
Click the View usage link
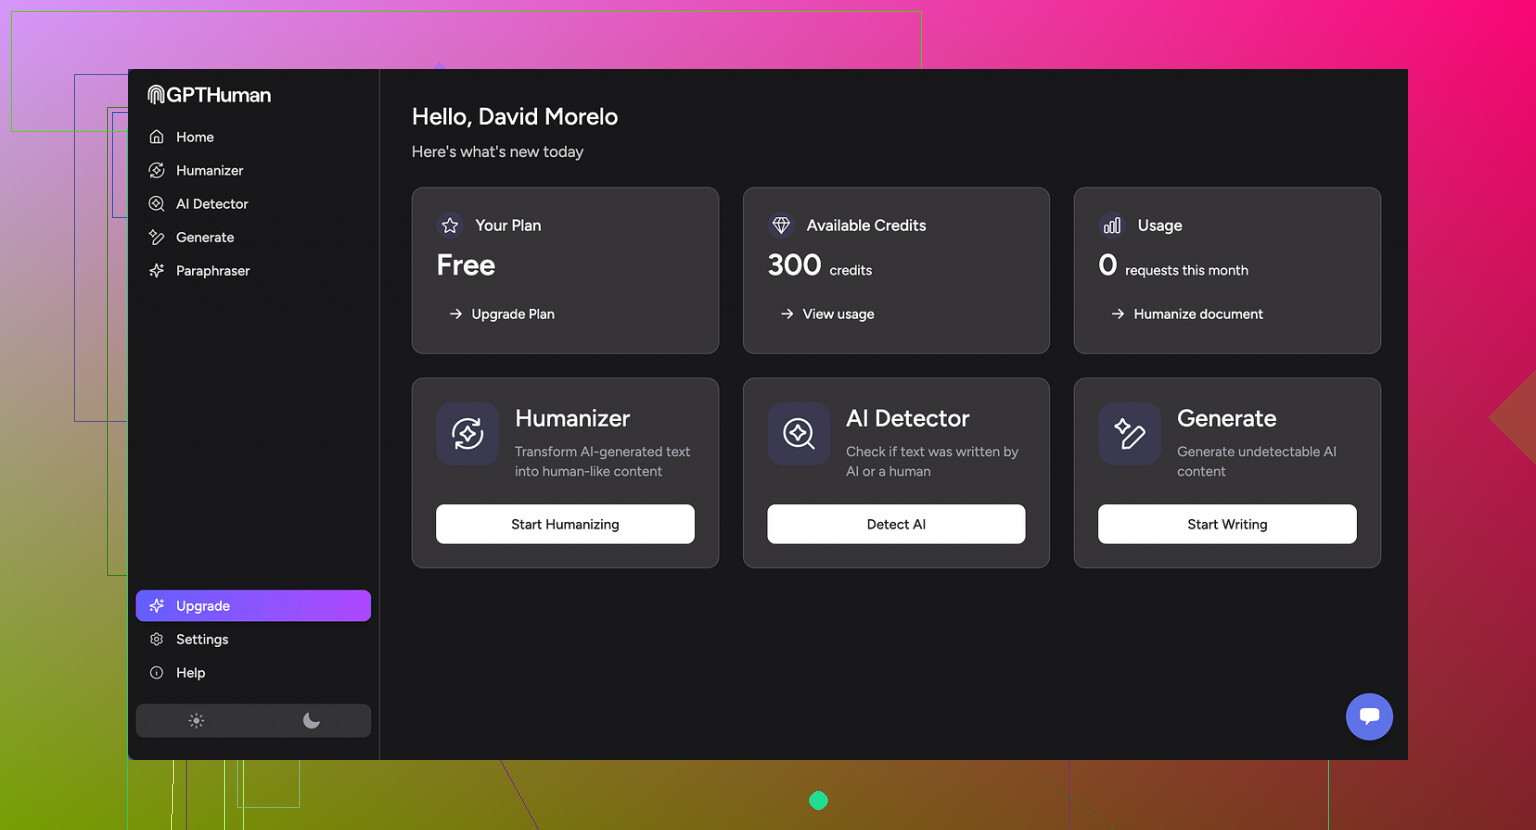(838, 313)
